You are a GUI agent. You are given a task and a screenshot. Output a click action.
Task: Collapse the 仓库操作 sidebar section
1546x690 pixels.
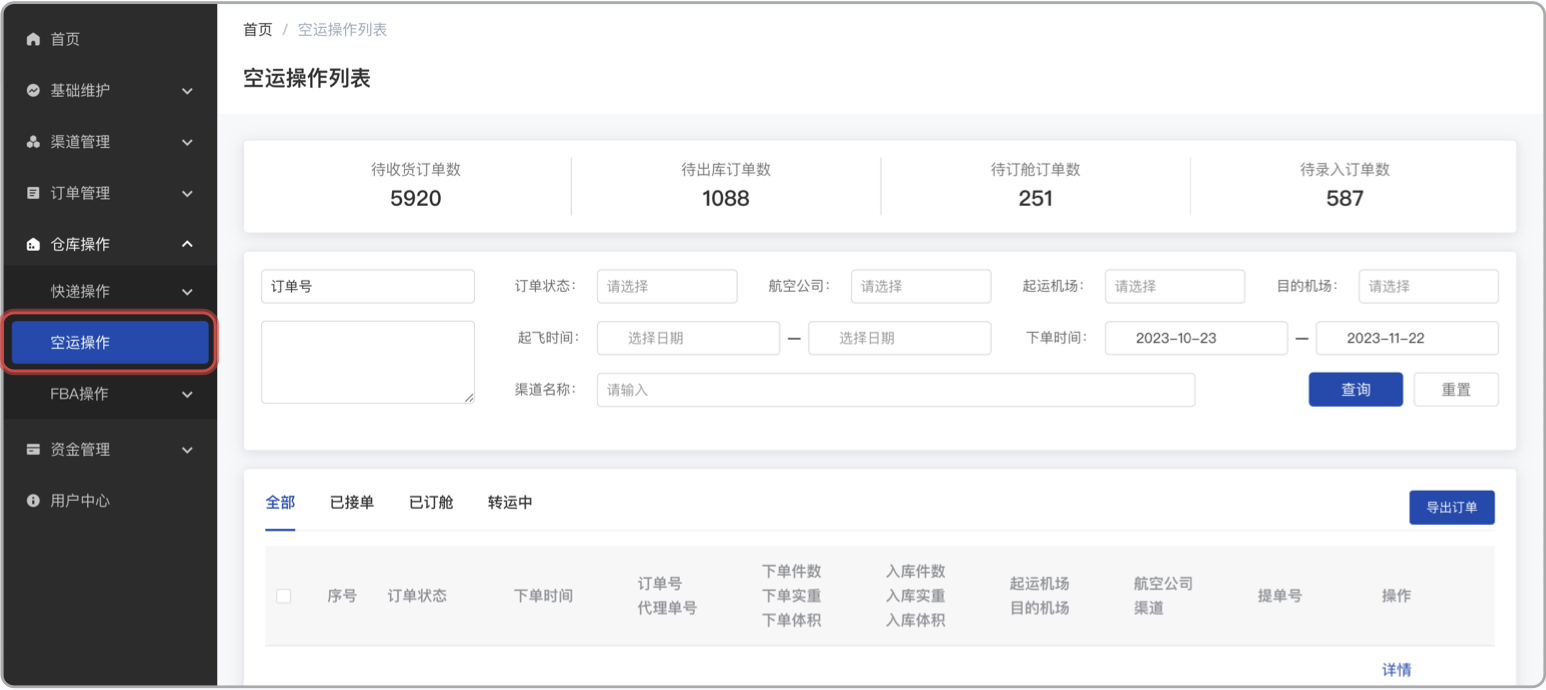tap(186, 243)
